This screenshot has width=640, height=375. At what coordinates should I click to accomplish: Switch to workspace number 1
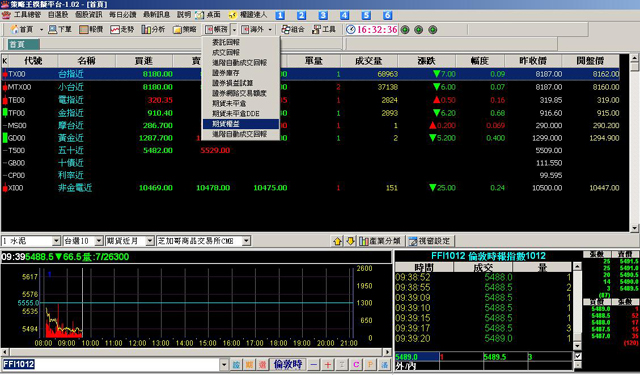(280, 15)
